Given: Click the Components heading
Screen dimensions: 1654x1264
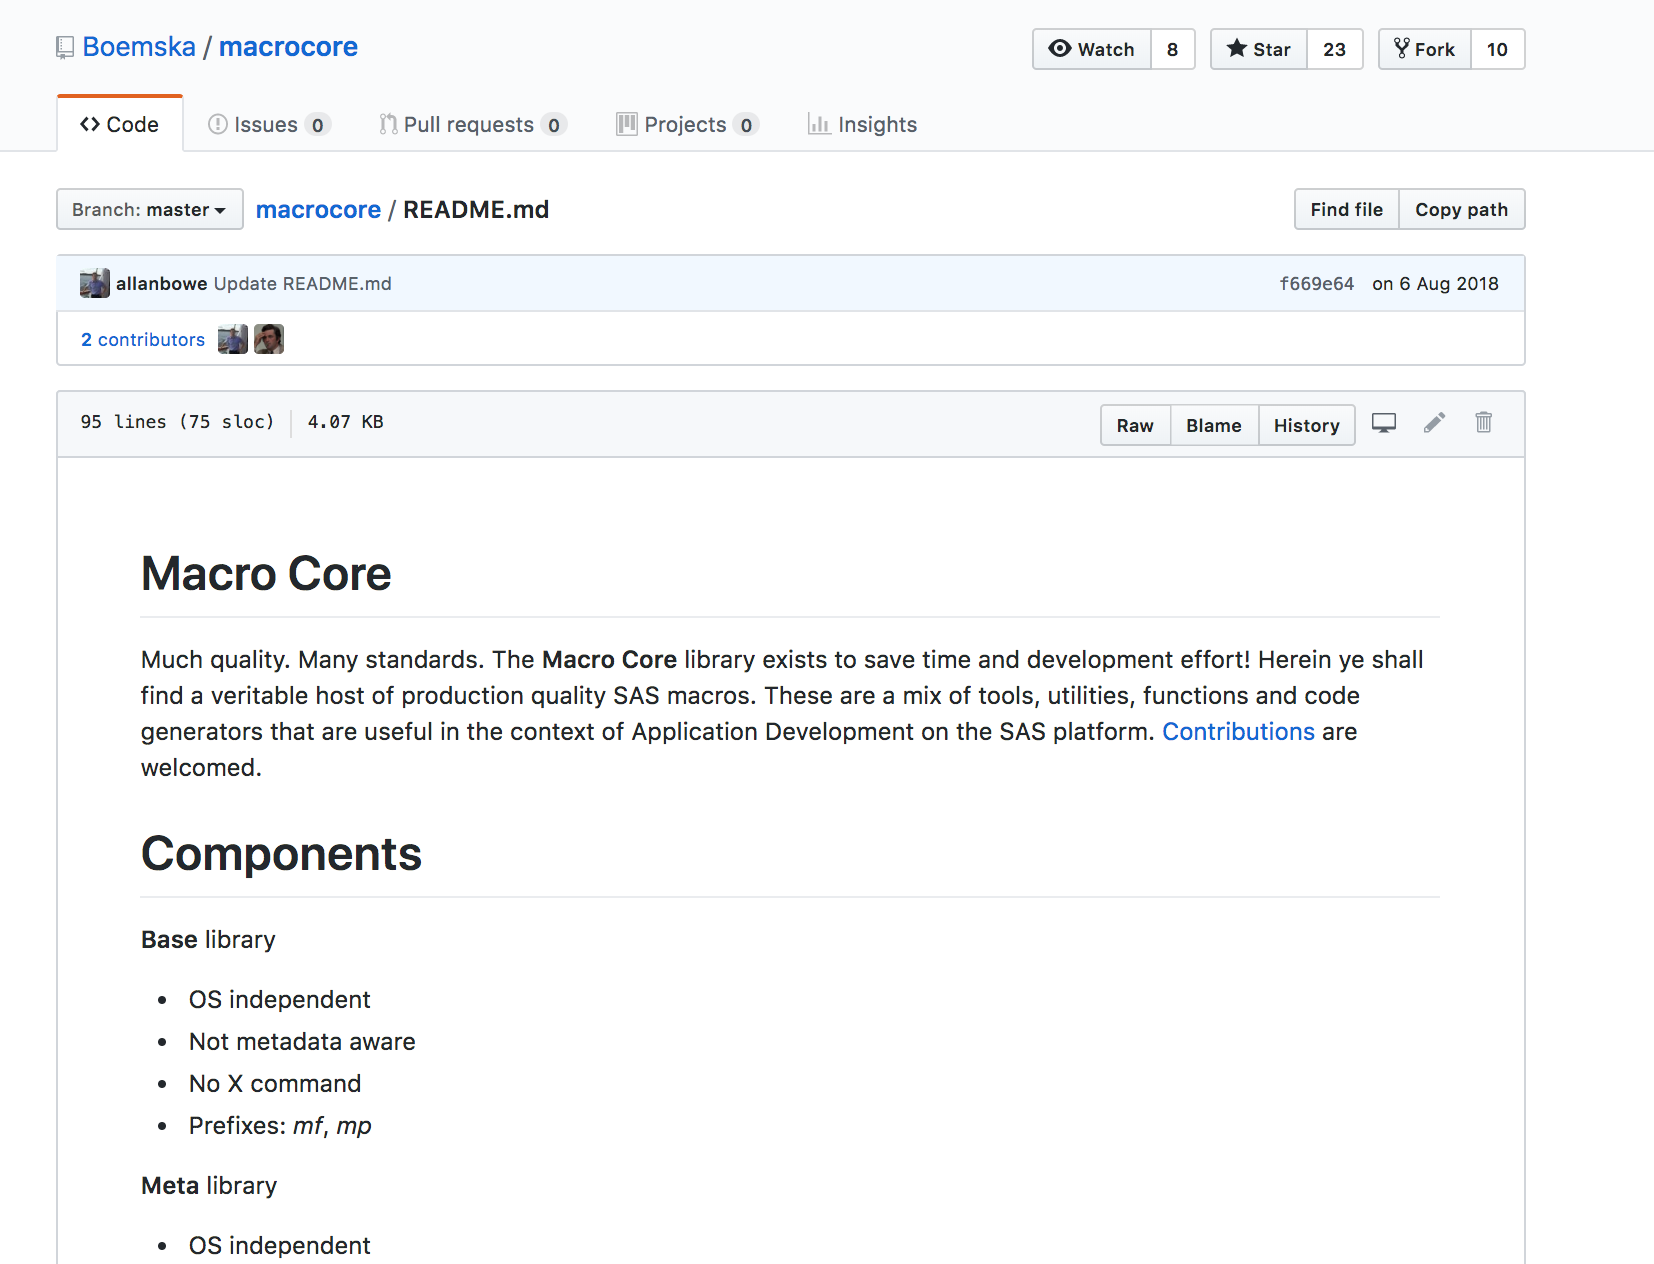Looking at the screenshot, I should tap(281, 853).
